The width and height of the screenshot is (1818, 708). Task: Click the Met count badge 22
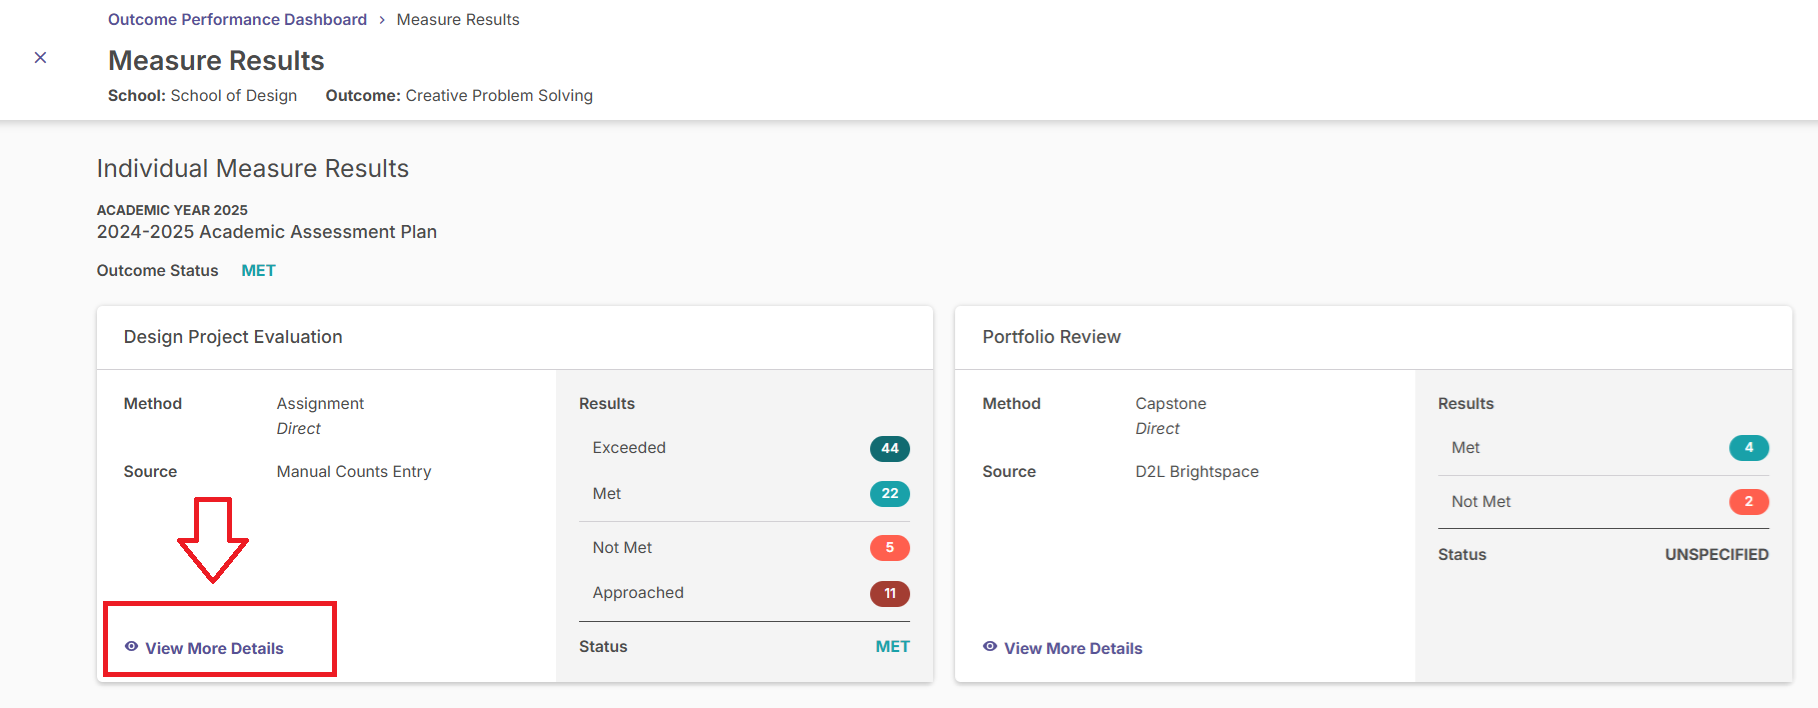pyautogui.click(x=890, y=494)
